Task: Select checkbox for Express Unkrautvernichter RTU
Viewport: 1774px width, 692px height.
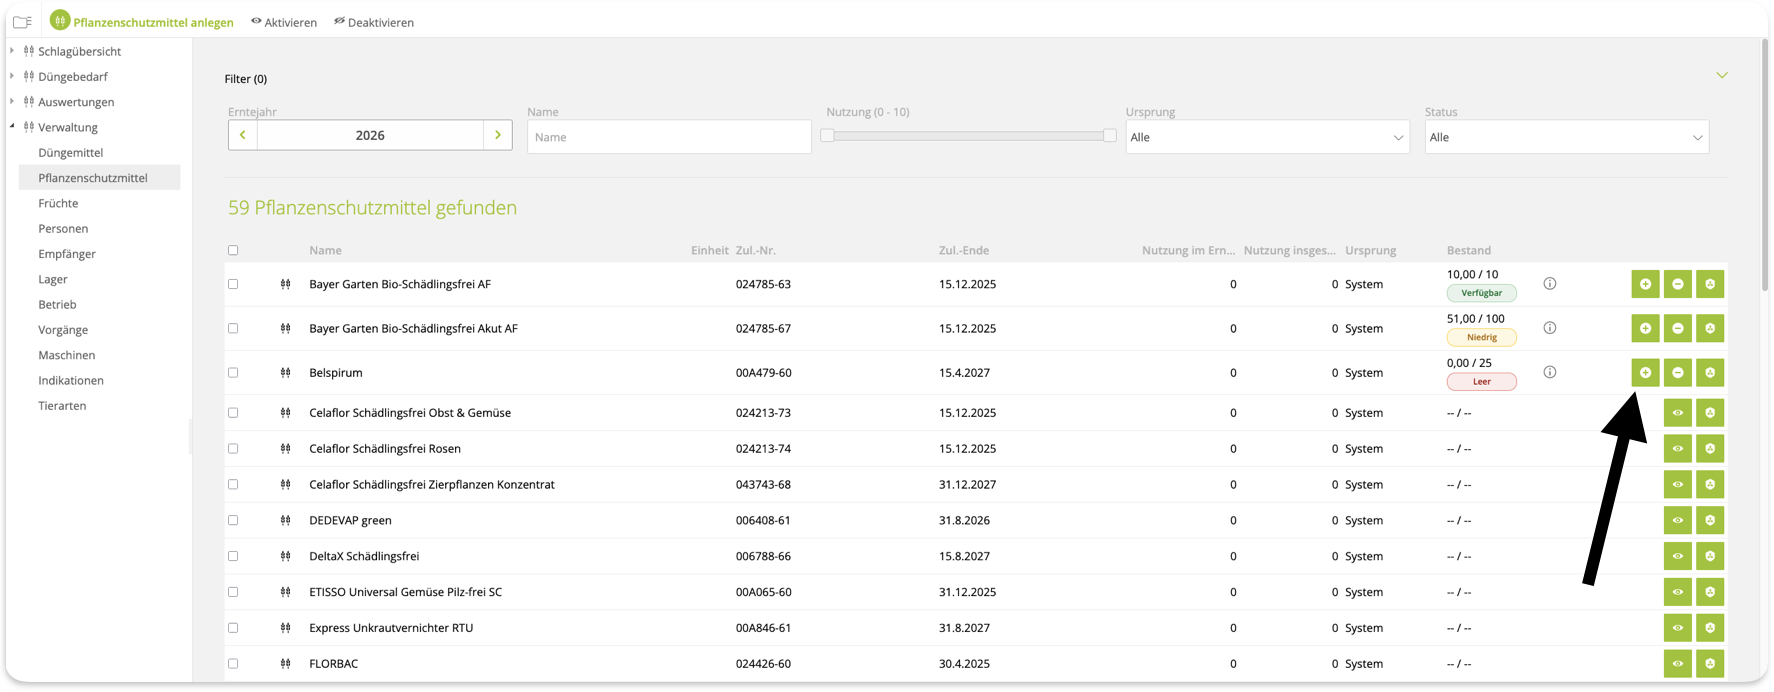Action: coord(233,628)
